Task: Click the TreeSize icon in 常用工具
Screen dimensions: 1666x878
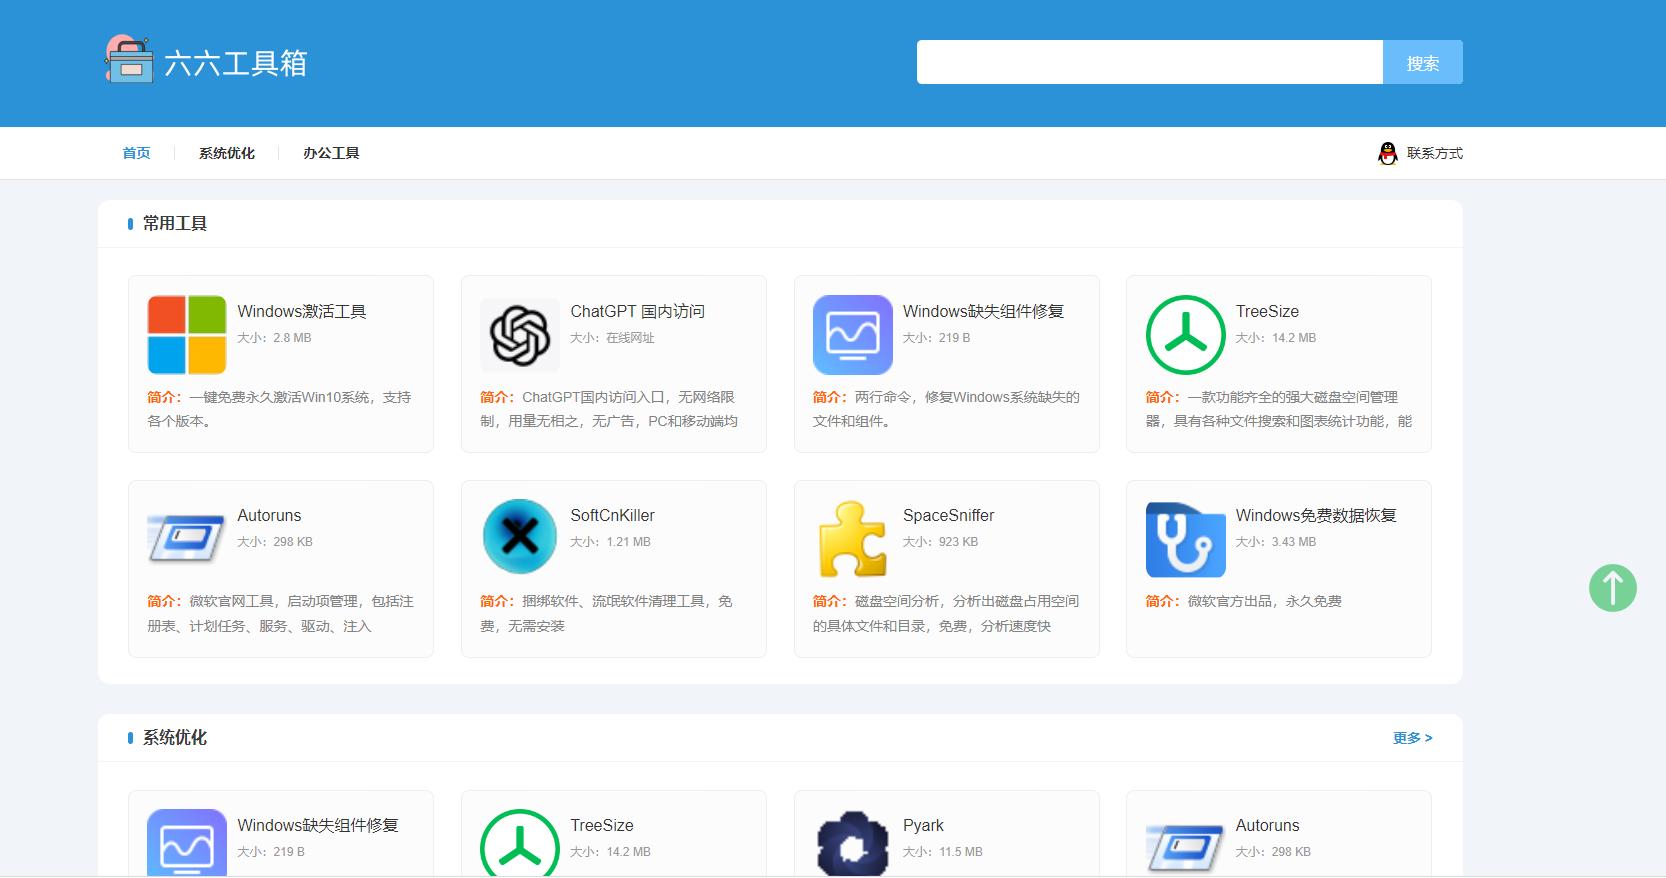Action: point(1186,335)
